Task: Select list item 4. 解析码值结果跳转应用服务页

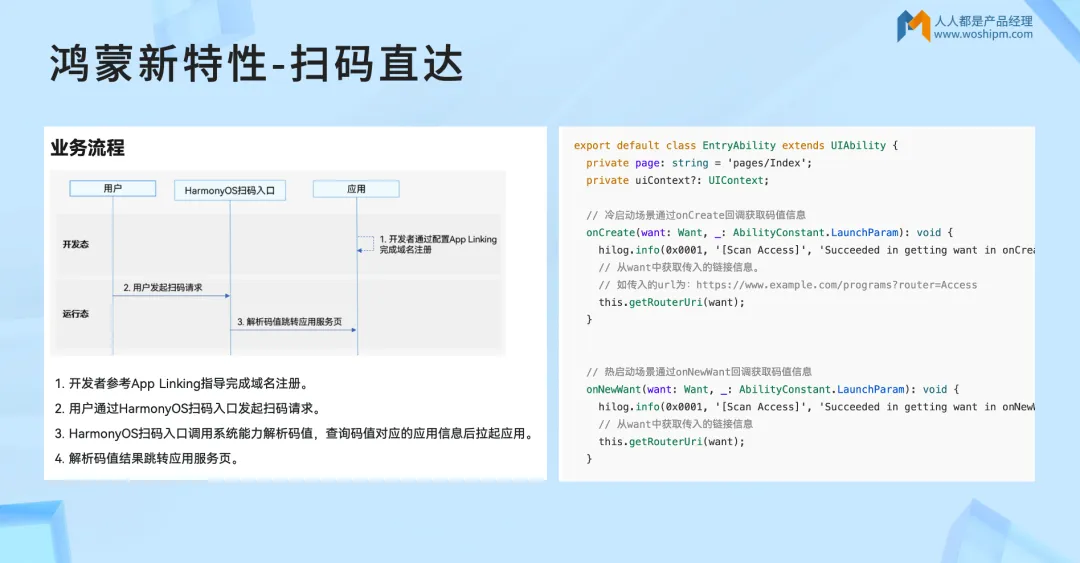Action: click(x=148, y=458)
